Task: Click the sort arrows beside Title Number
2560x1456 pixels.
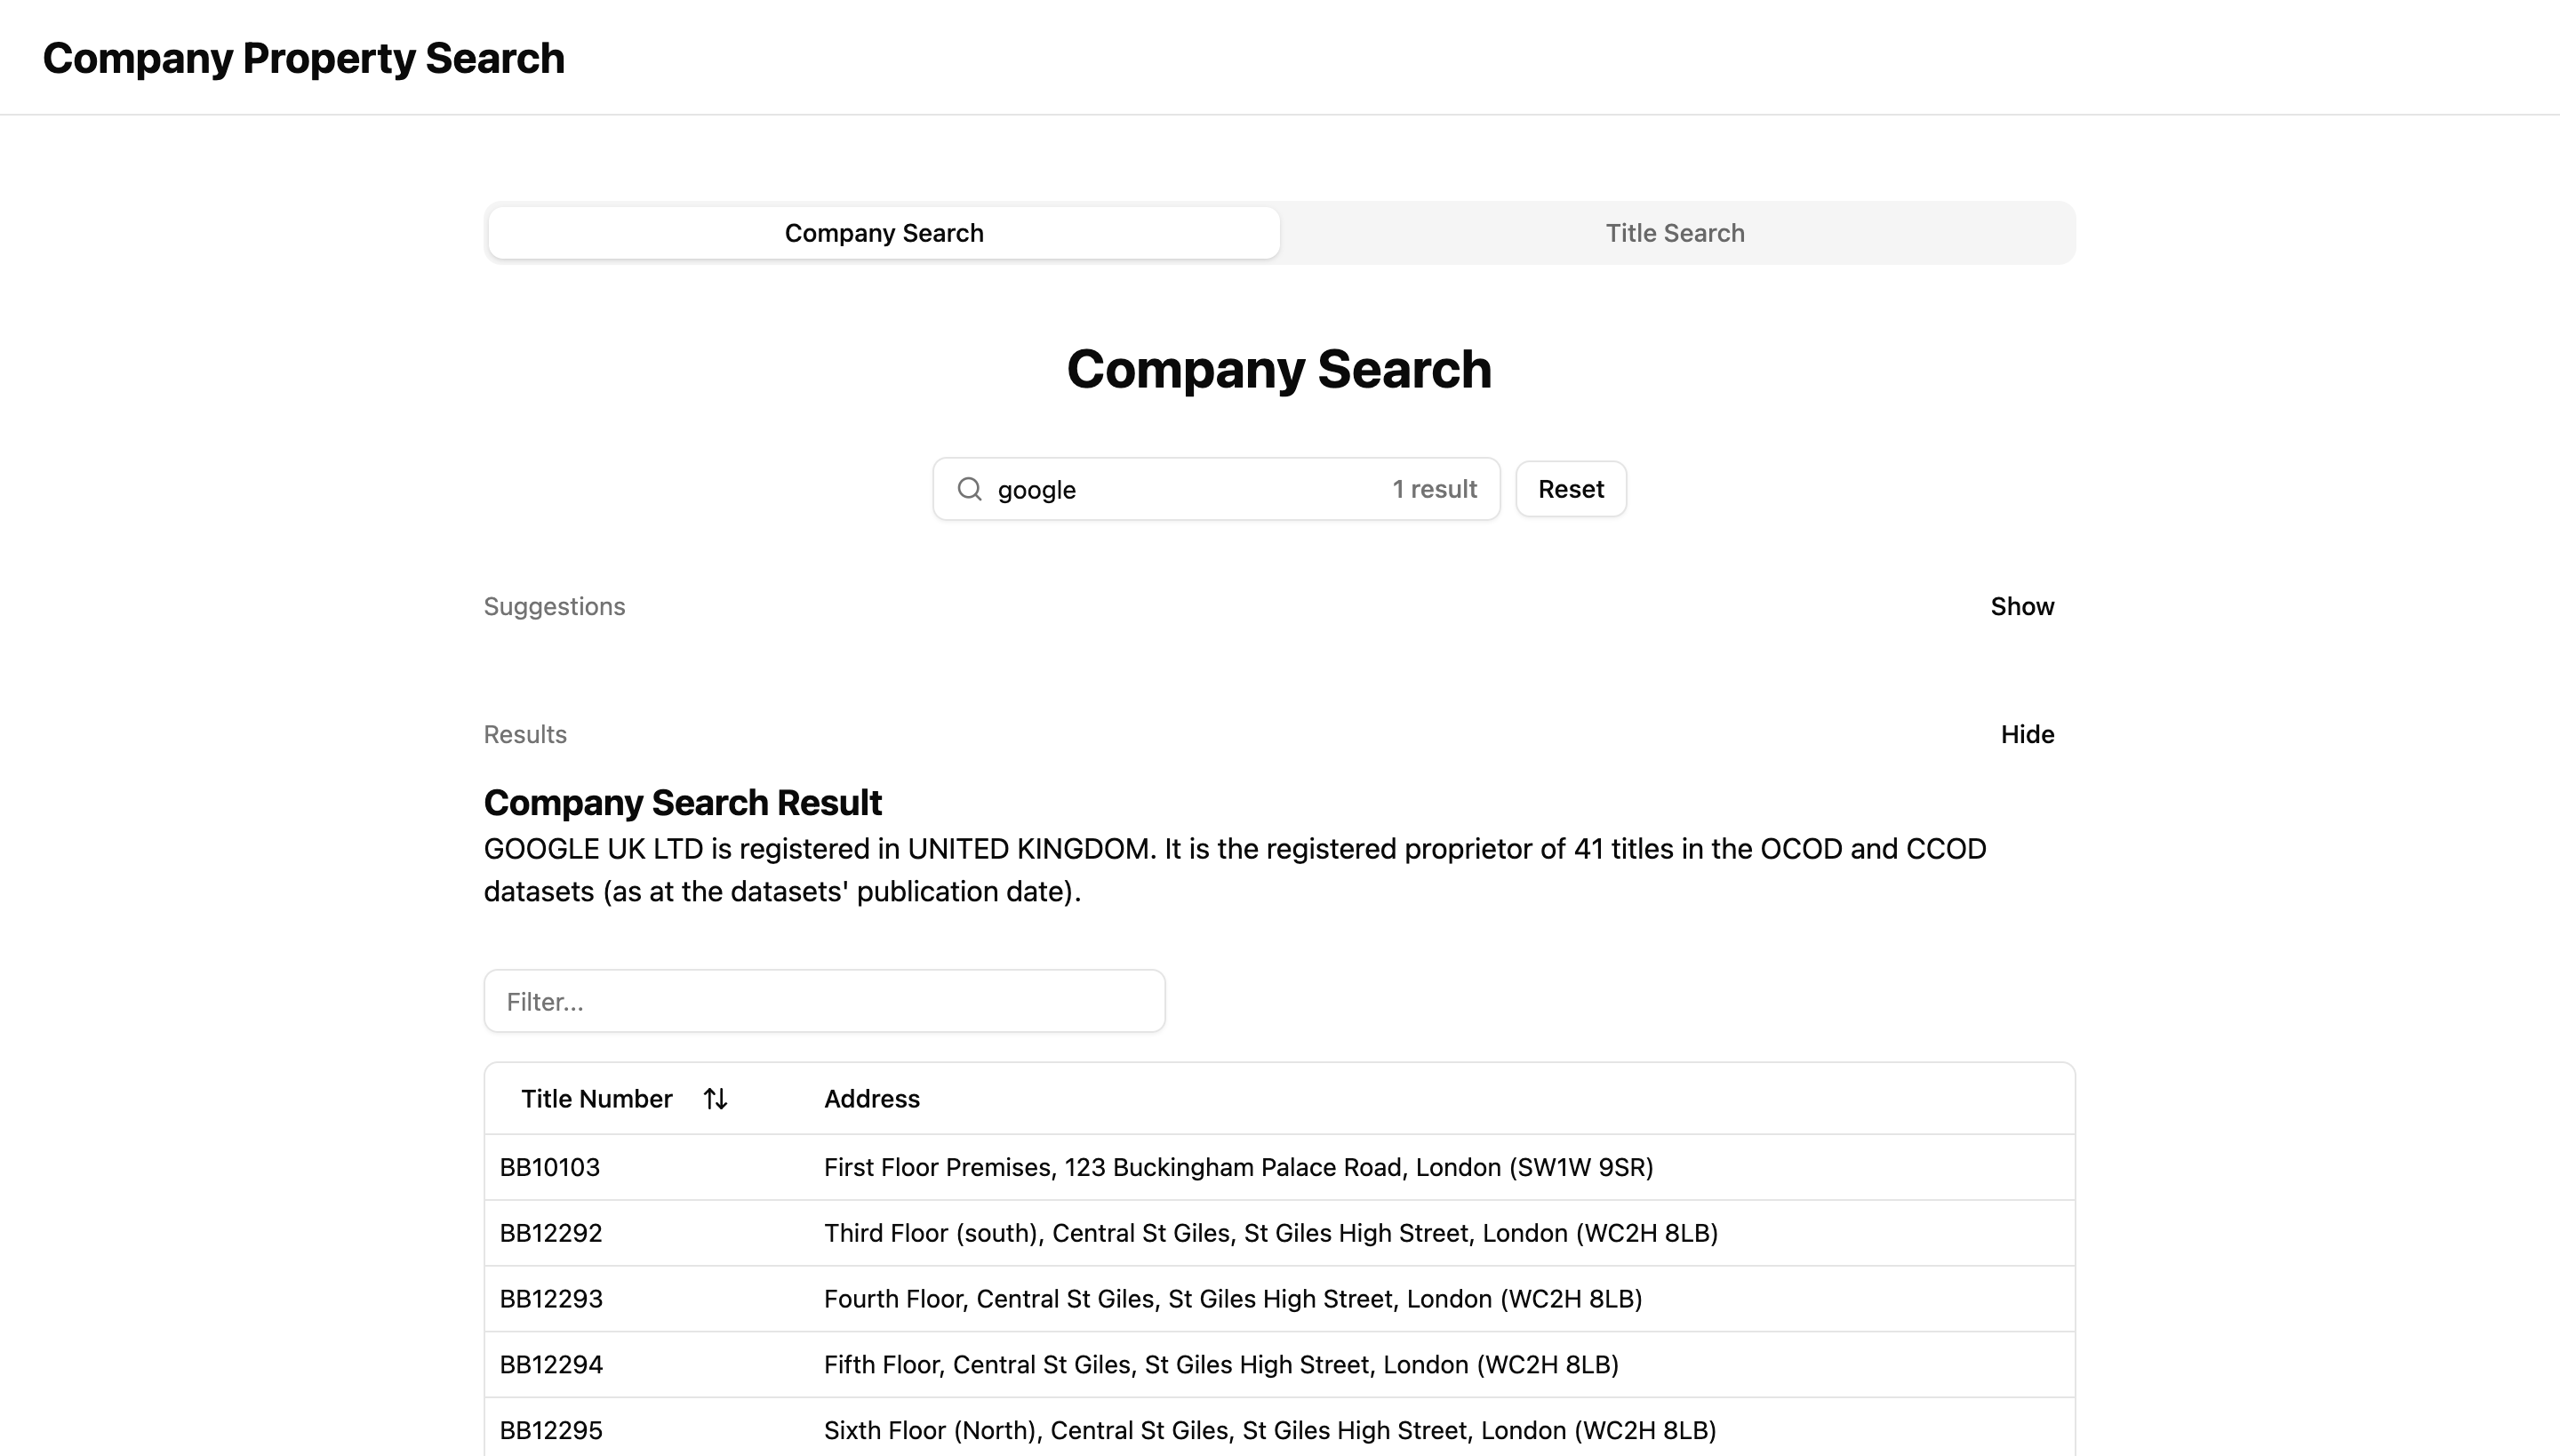Action: (715, 1098)
